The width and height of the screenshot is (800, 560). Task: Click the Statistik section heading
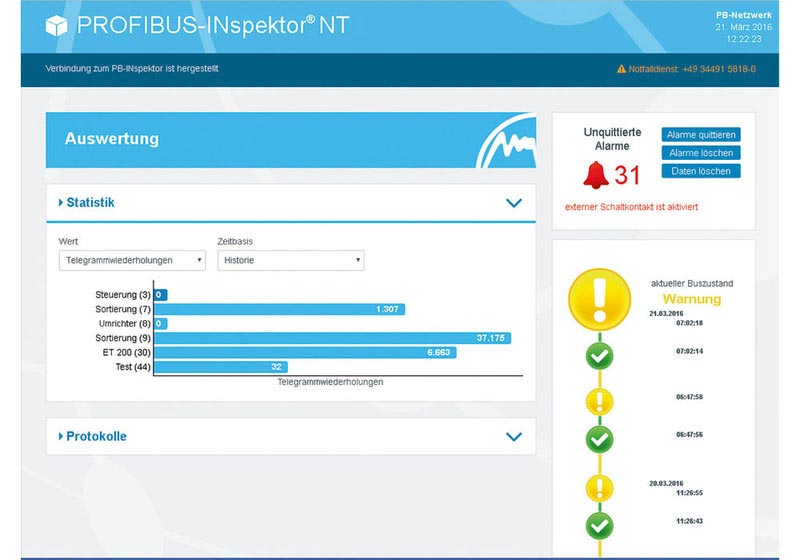coord(90,202)
